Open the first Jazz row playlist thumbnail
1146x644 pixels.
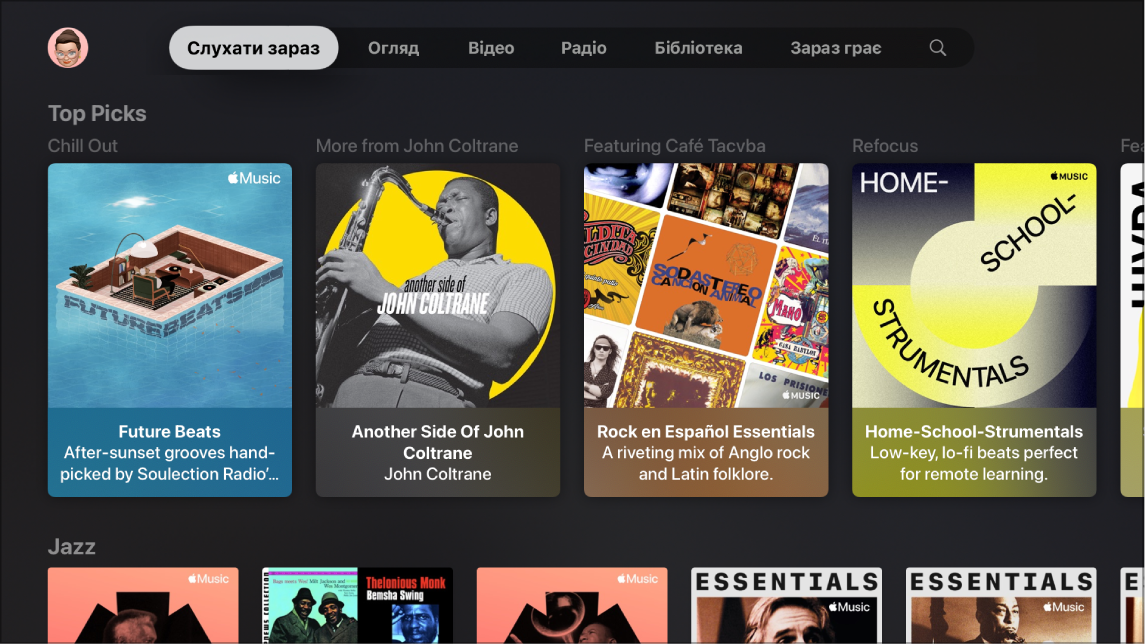pyautogui.click(x=143, y=605)
